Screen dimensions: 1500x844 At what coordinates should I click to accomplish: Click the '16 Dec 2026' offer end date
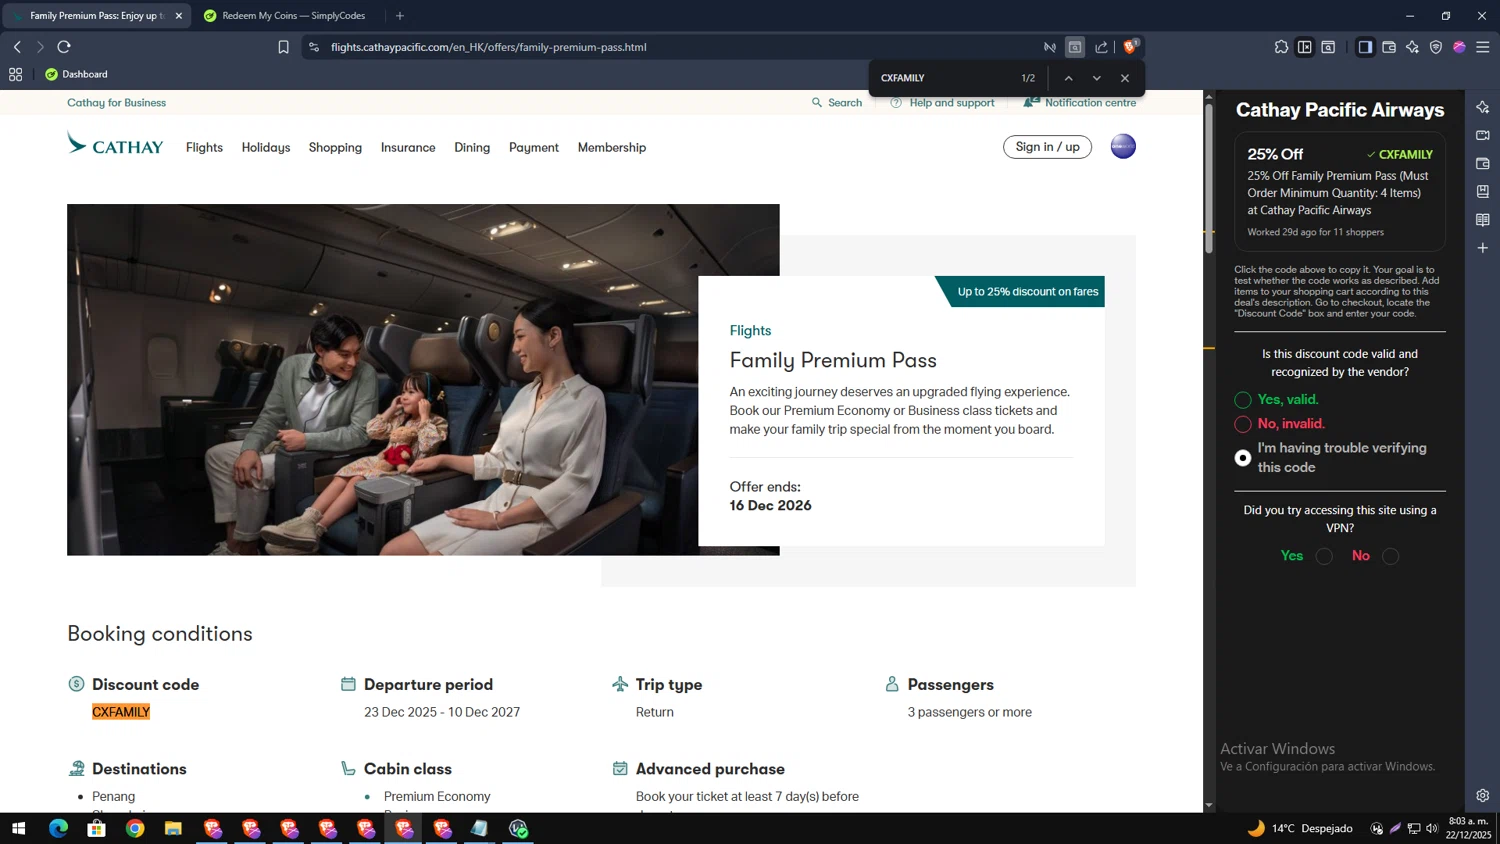coord(770,506)
